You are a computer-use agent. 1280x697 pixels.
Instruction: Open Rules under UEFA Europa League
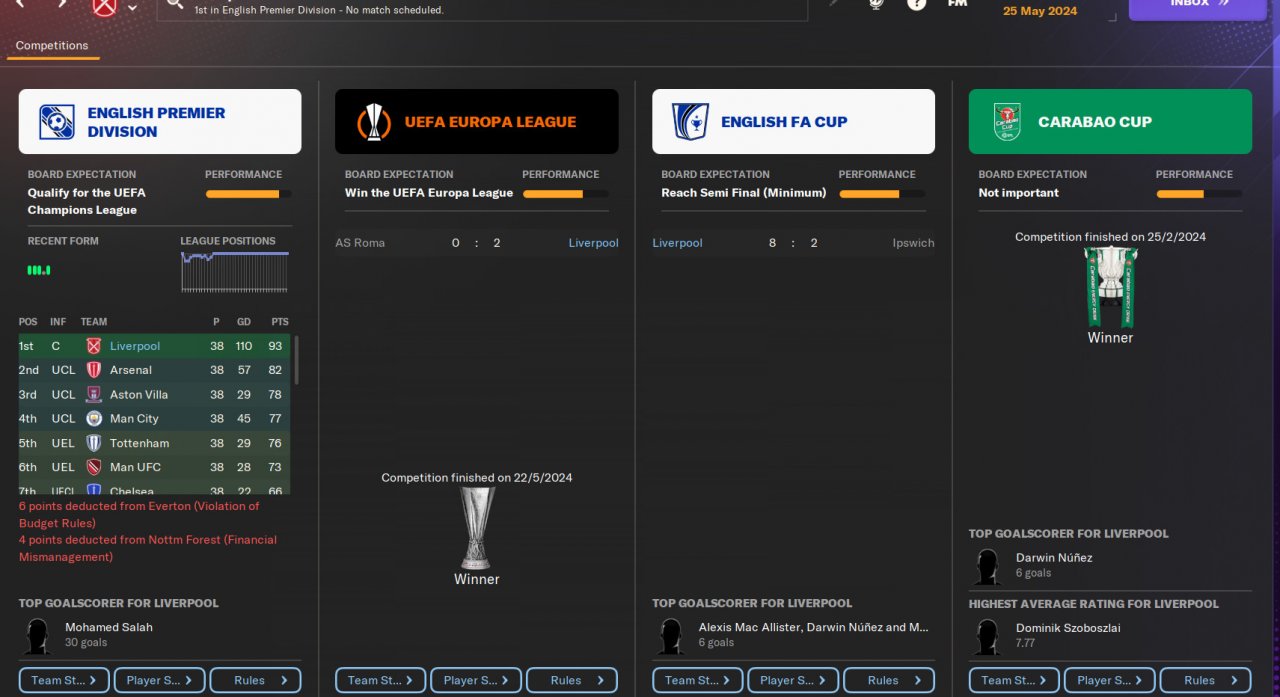(572, 680)
